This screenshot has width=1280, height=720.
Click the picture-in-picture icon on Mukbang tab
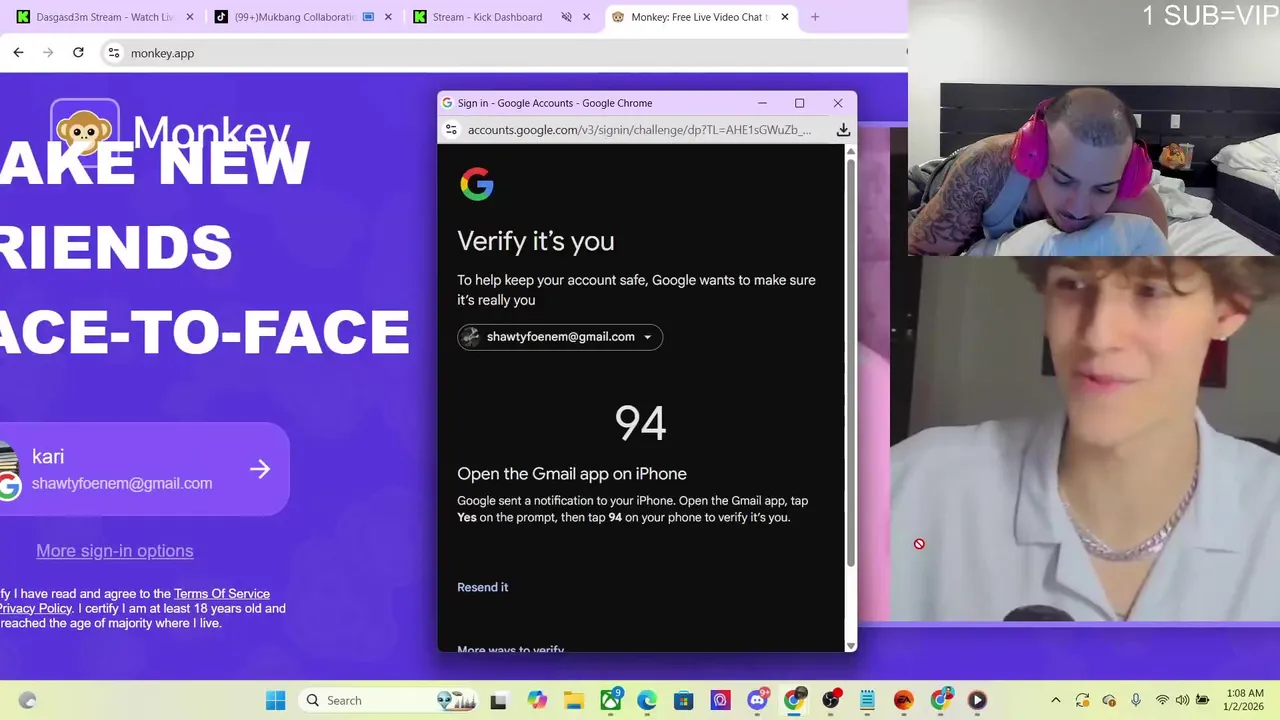368,17
